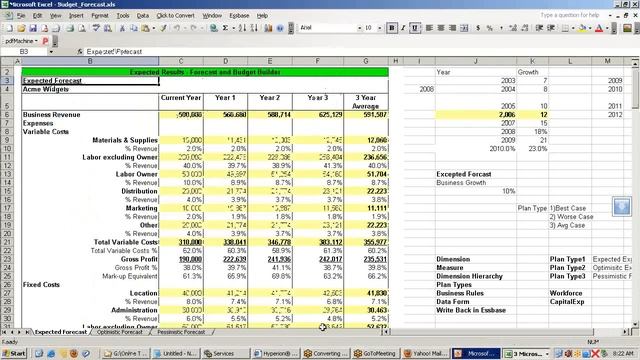Viewport: 640px width, 360px height.
Task: Click the Open file folder icon
Action: (x=21, y=28)
